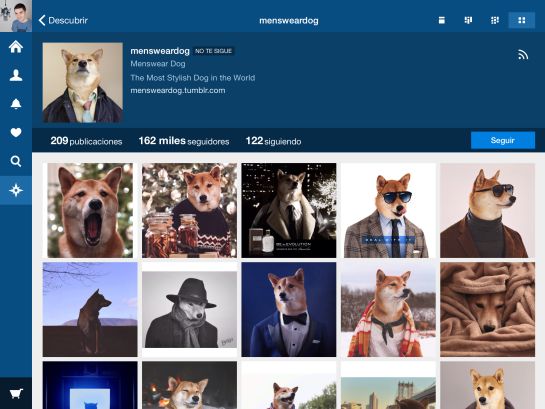
Task: Switch to small grid view
Action: 495,20
